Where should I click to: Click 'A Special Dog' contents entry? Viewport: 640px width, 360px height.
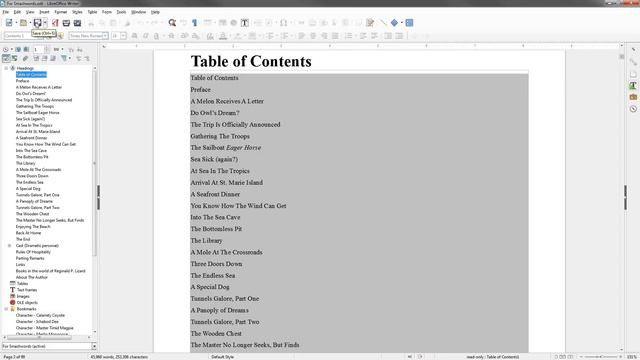[210, 287]
